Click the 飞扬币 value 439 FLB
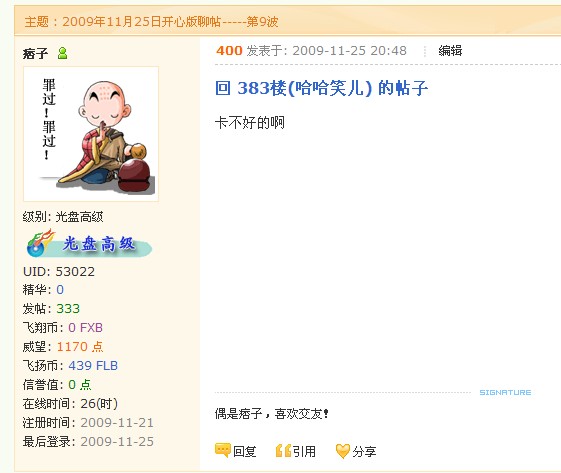Viewport: 561px width, 473px height. [93, 365]
